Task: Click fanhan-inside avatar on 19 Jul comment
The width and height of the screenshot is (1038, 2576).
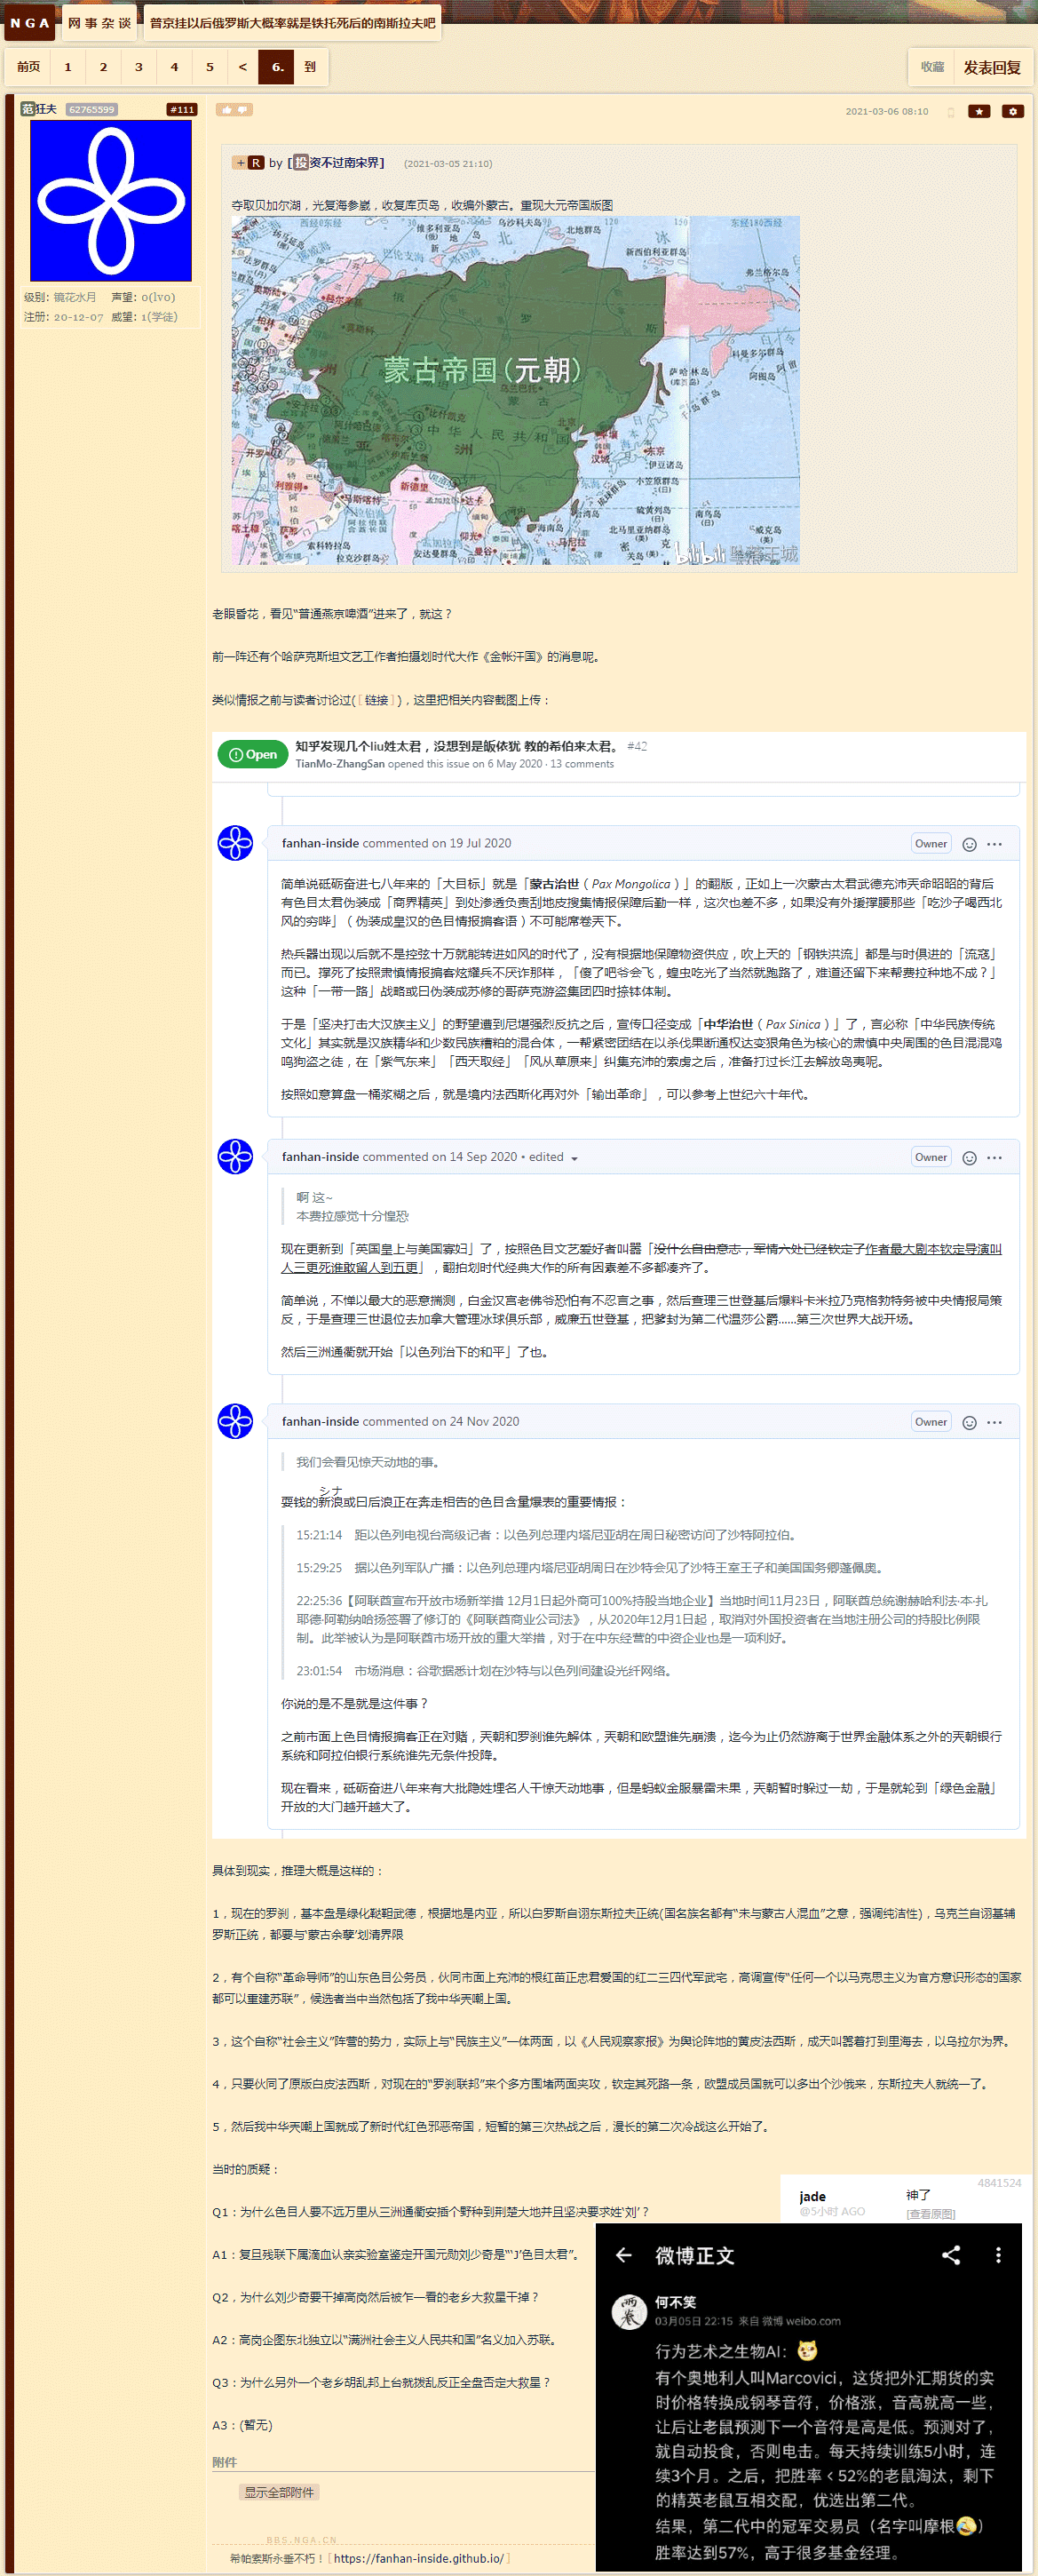Action: coord(235,843)
